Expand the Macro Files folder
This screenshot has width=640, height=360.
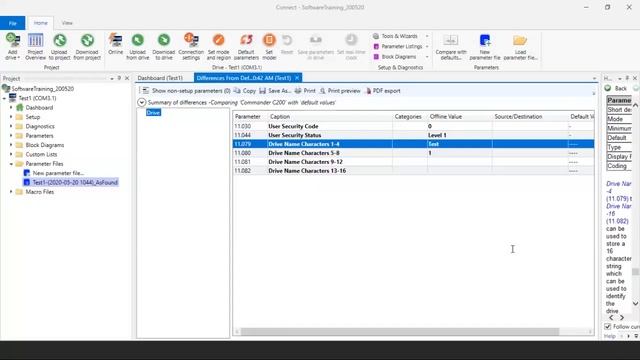(11, 192)
